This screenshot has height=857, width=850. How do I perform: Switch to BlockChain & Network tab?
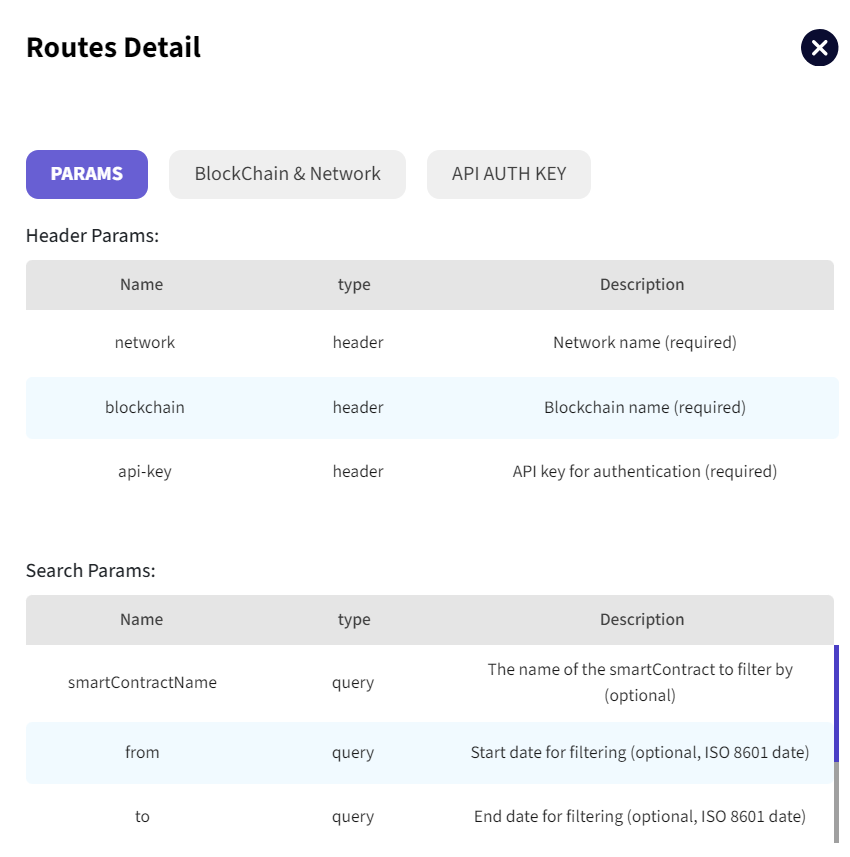click(287, 174)
